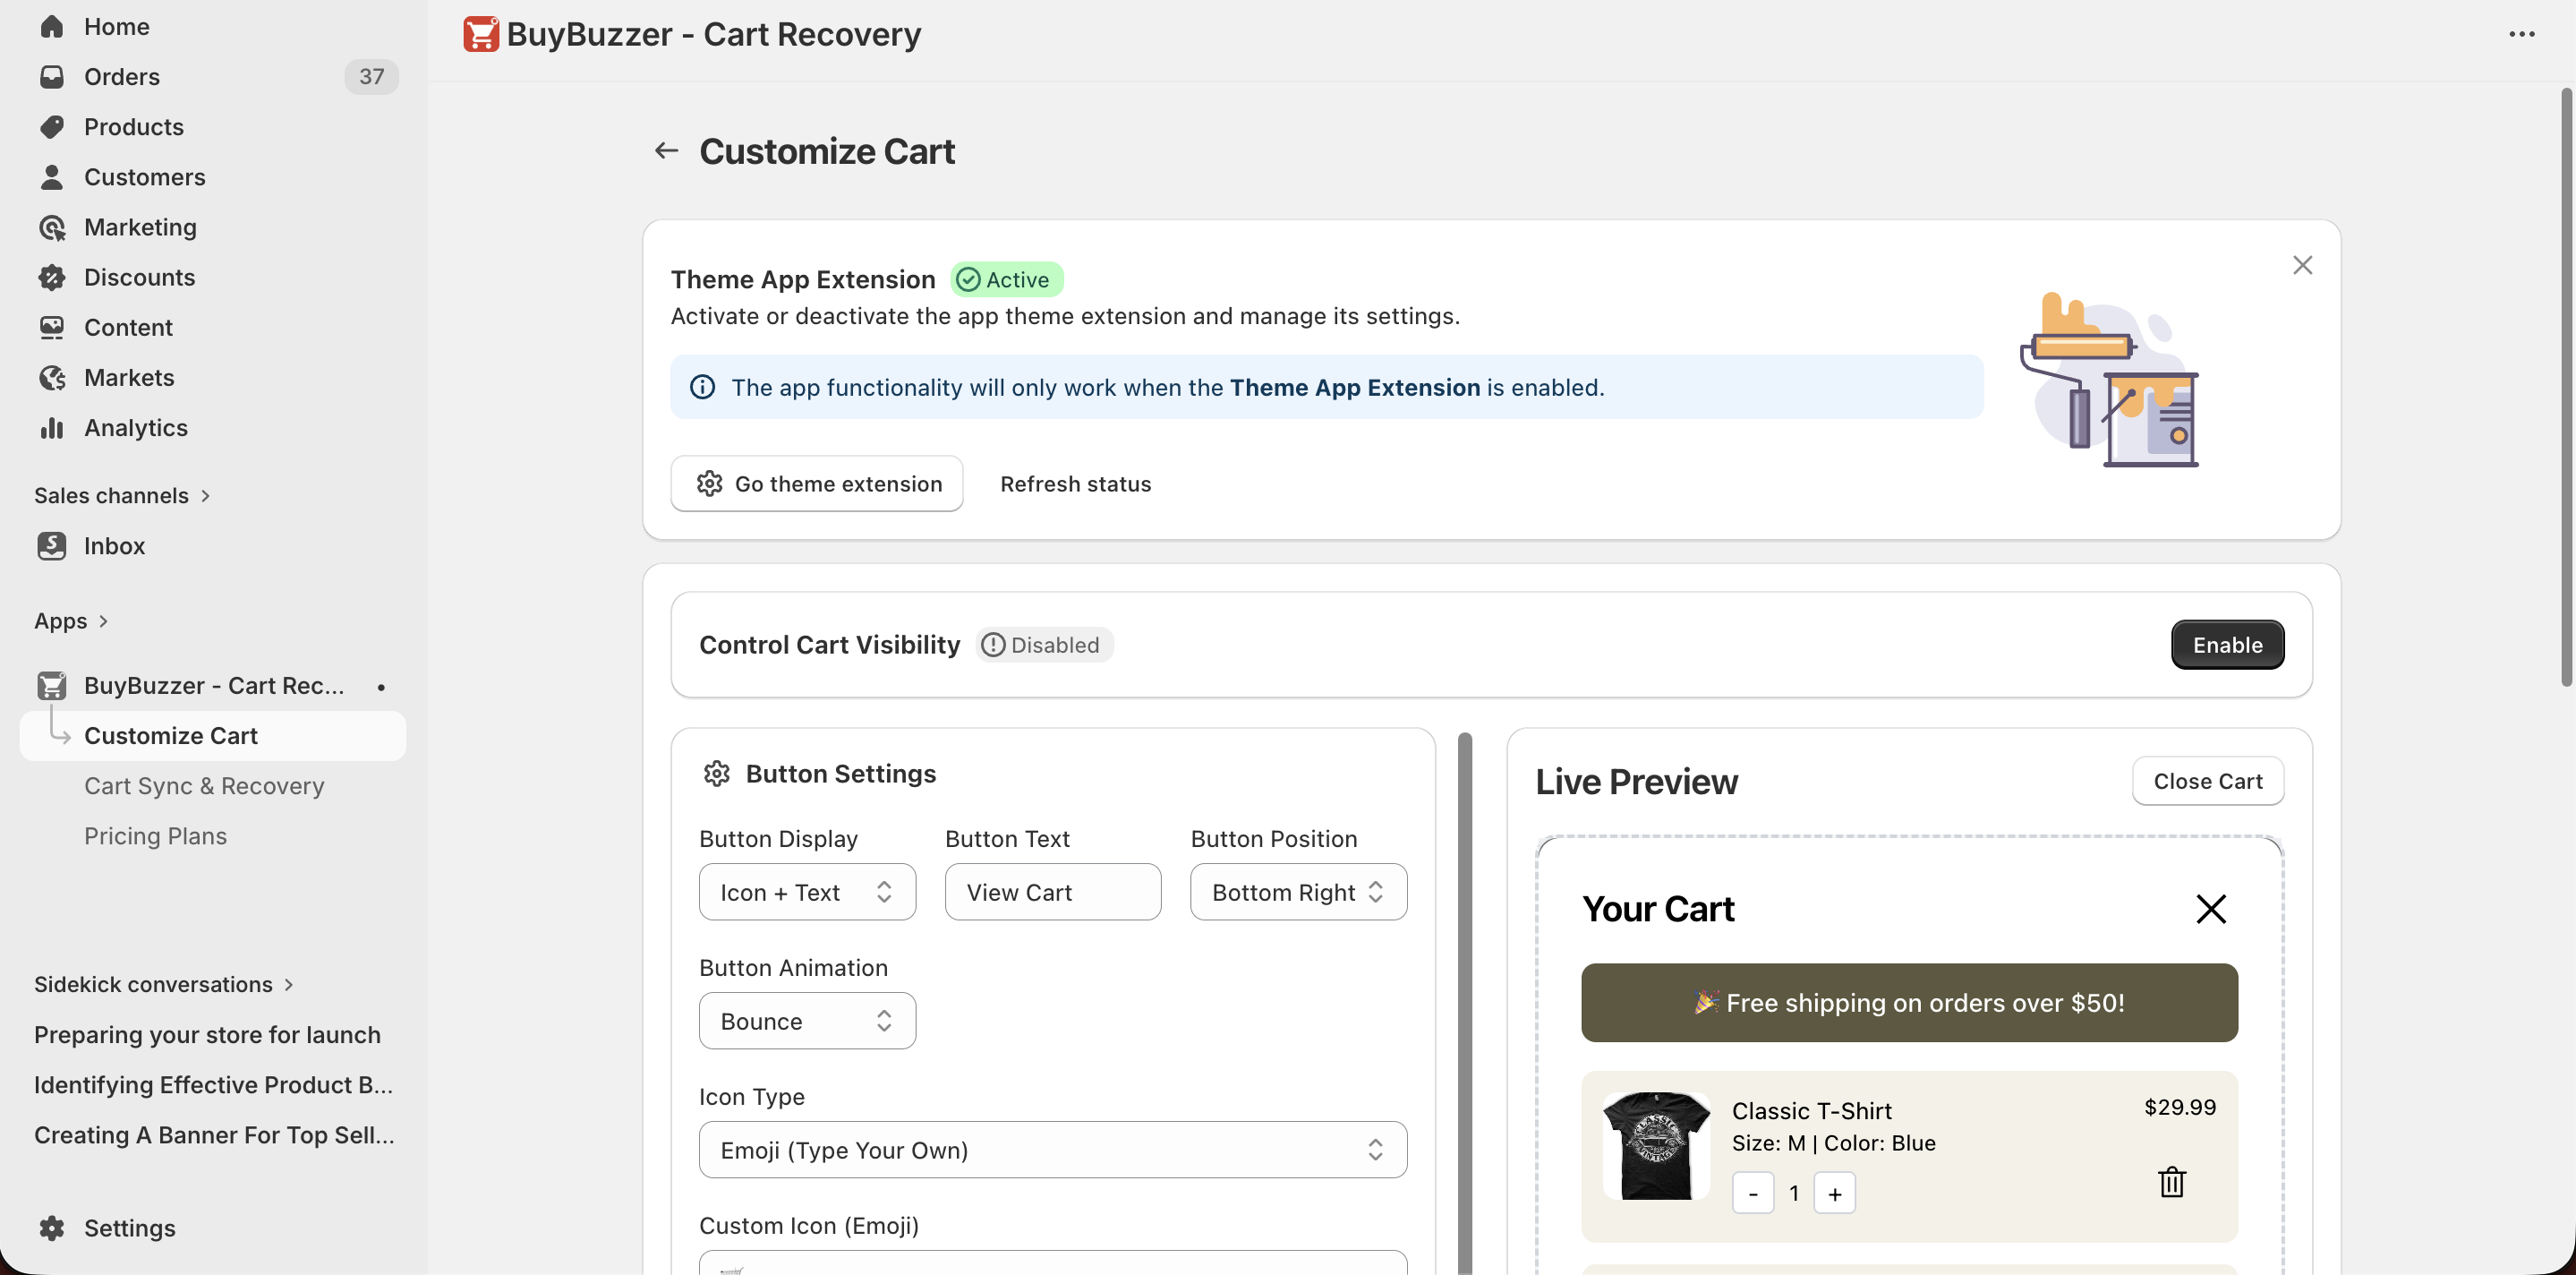The width and height of the screenshot is (2576, 1275).
Task: Go to Pricing Plans menu item
Action: (x=155, y=836)
